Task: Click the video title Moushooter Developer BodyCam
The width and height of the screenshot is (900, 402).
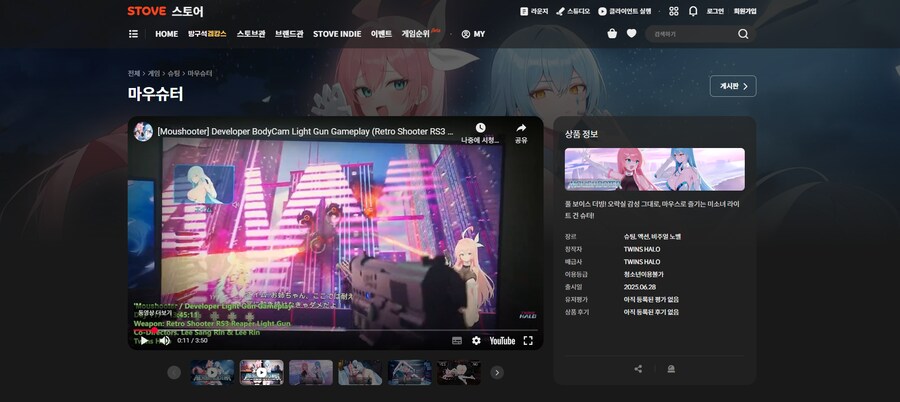Action: tap(305, 132)
